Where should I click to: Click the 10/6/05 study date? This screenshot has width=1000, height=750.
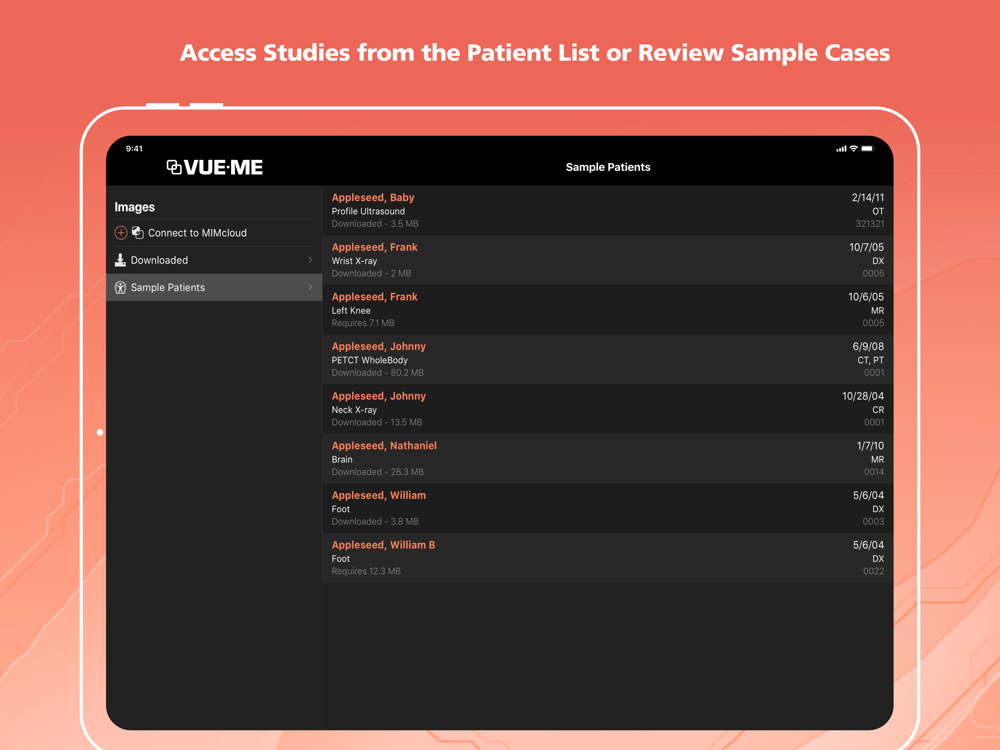point(865,297)
